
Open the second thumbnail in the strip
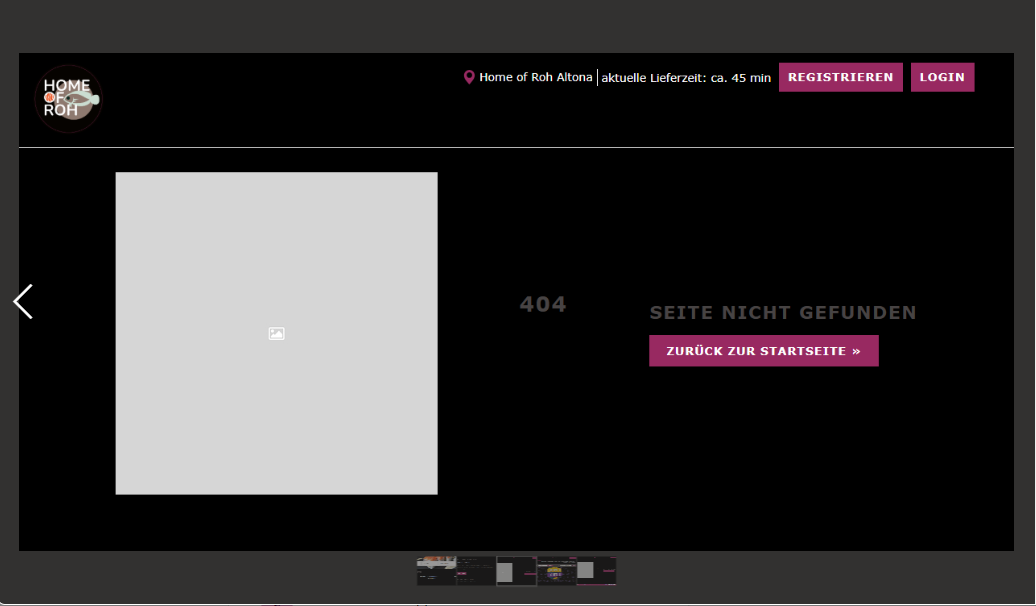click(x=476, y=571)
